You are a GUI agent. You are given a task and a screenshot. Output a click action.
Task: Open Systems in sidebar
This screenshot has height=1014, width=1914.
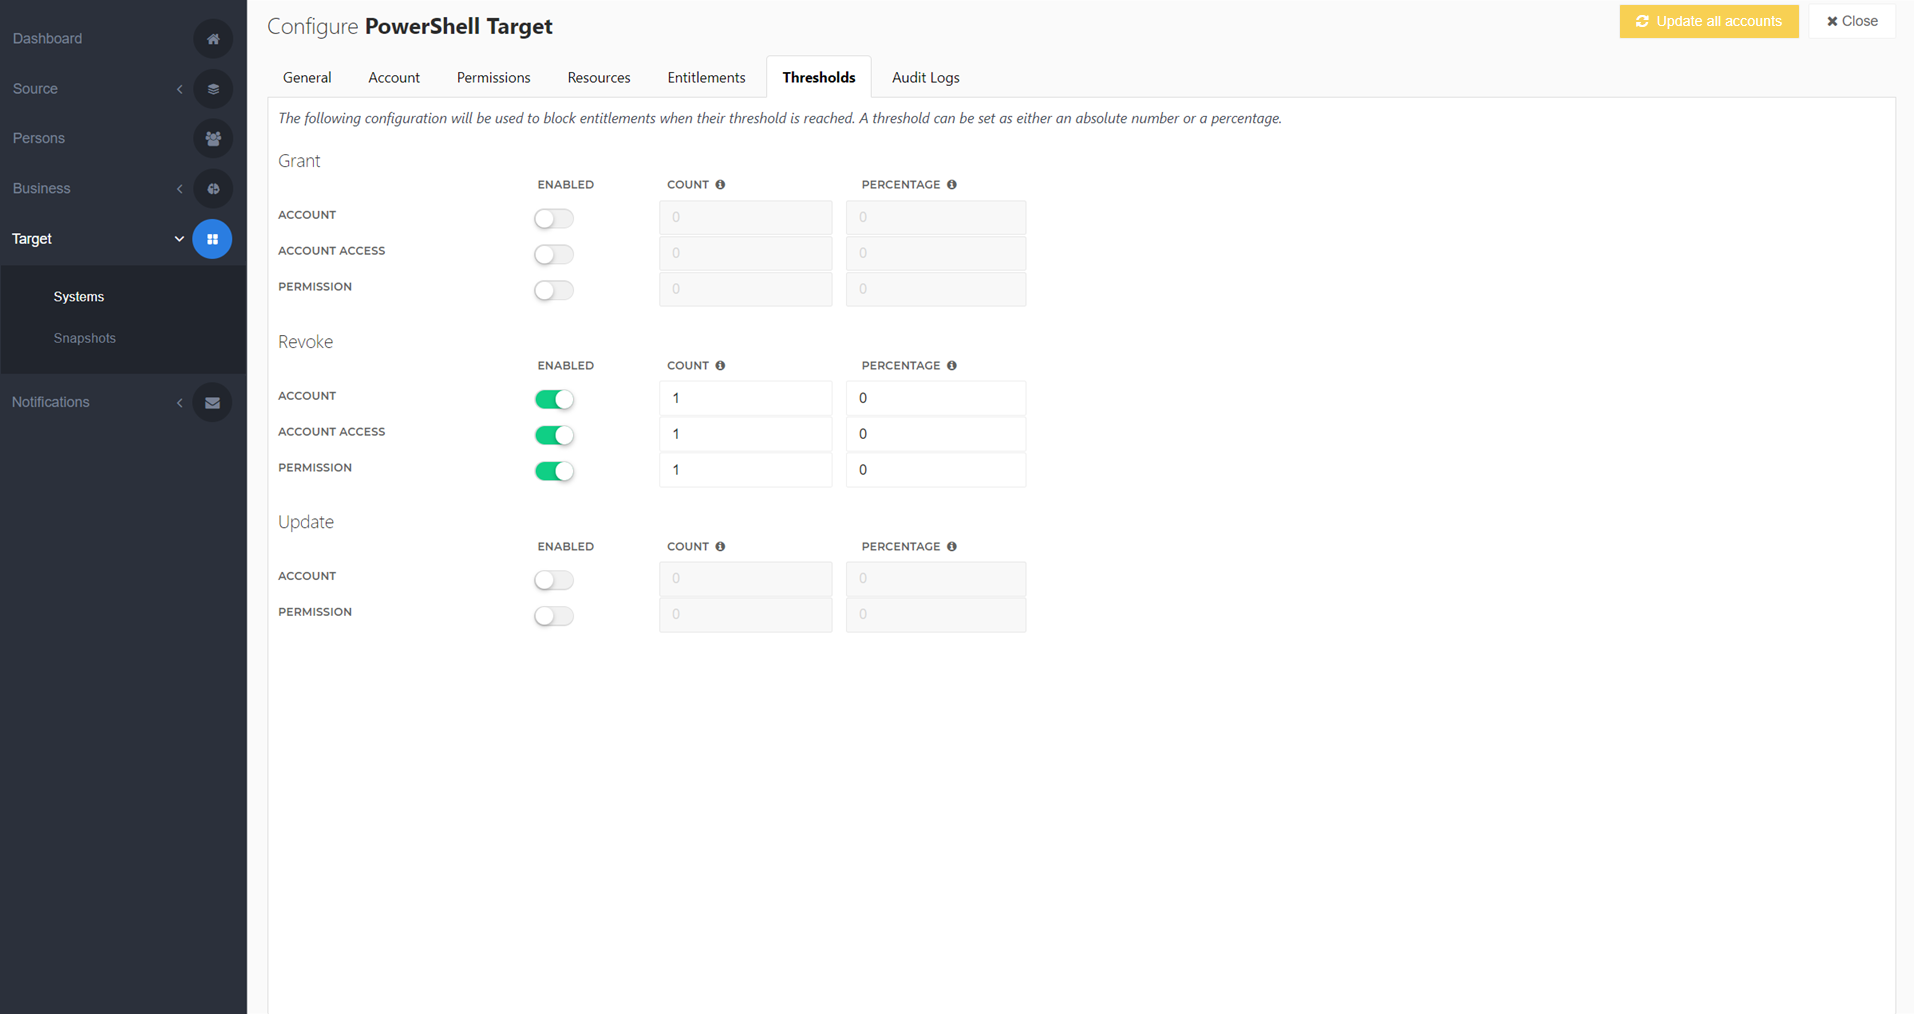pos(79,297)
